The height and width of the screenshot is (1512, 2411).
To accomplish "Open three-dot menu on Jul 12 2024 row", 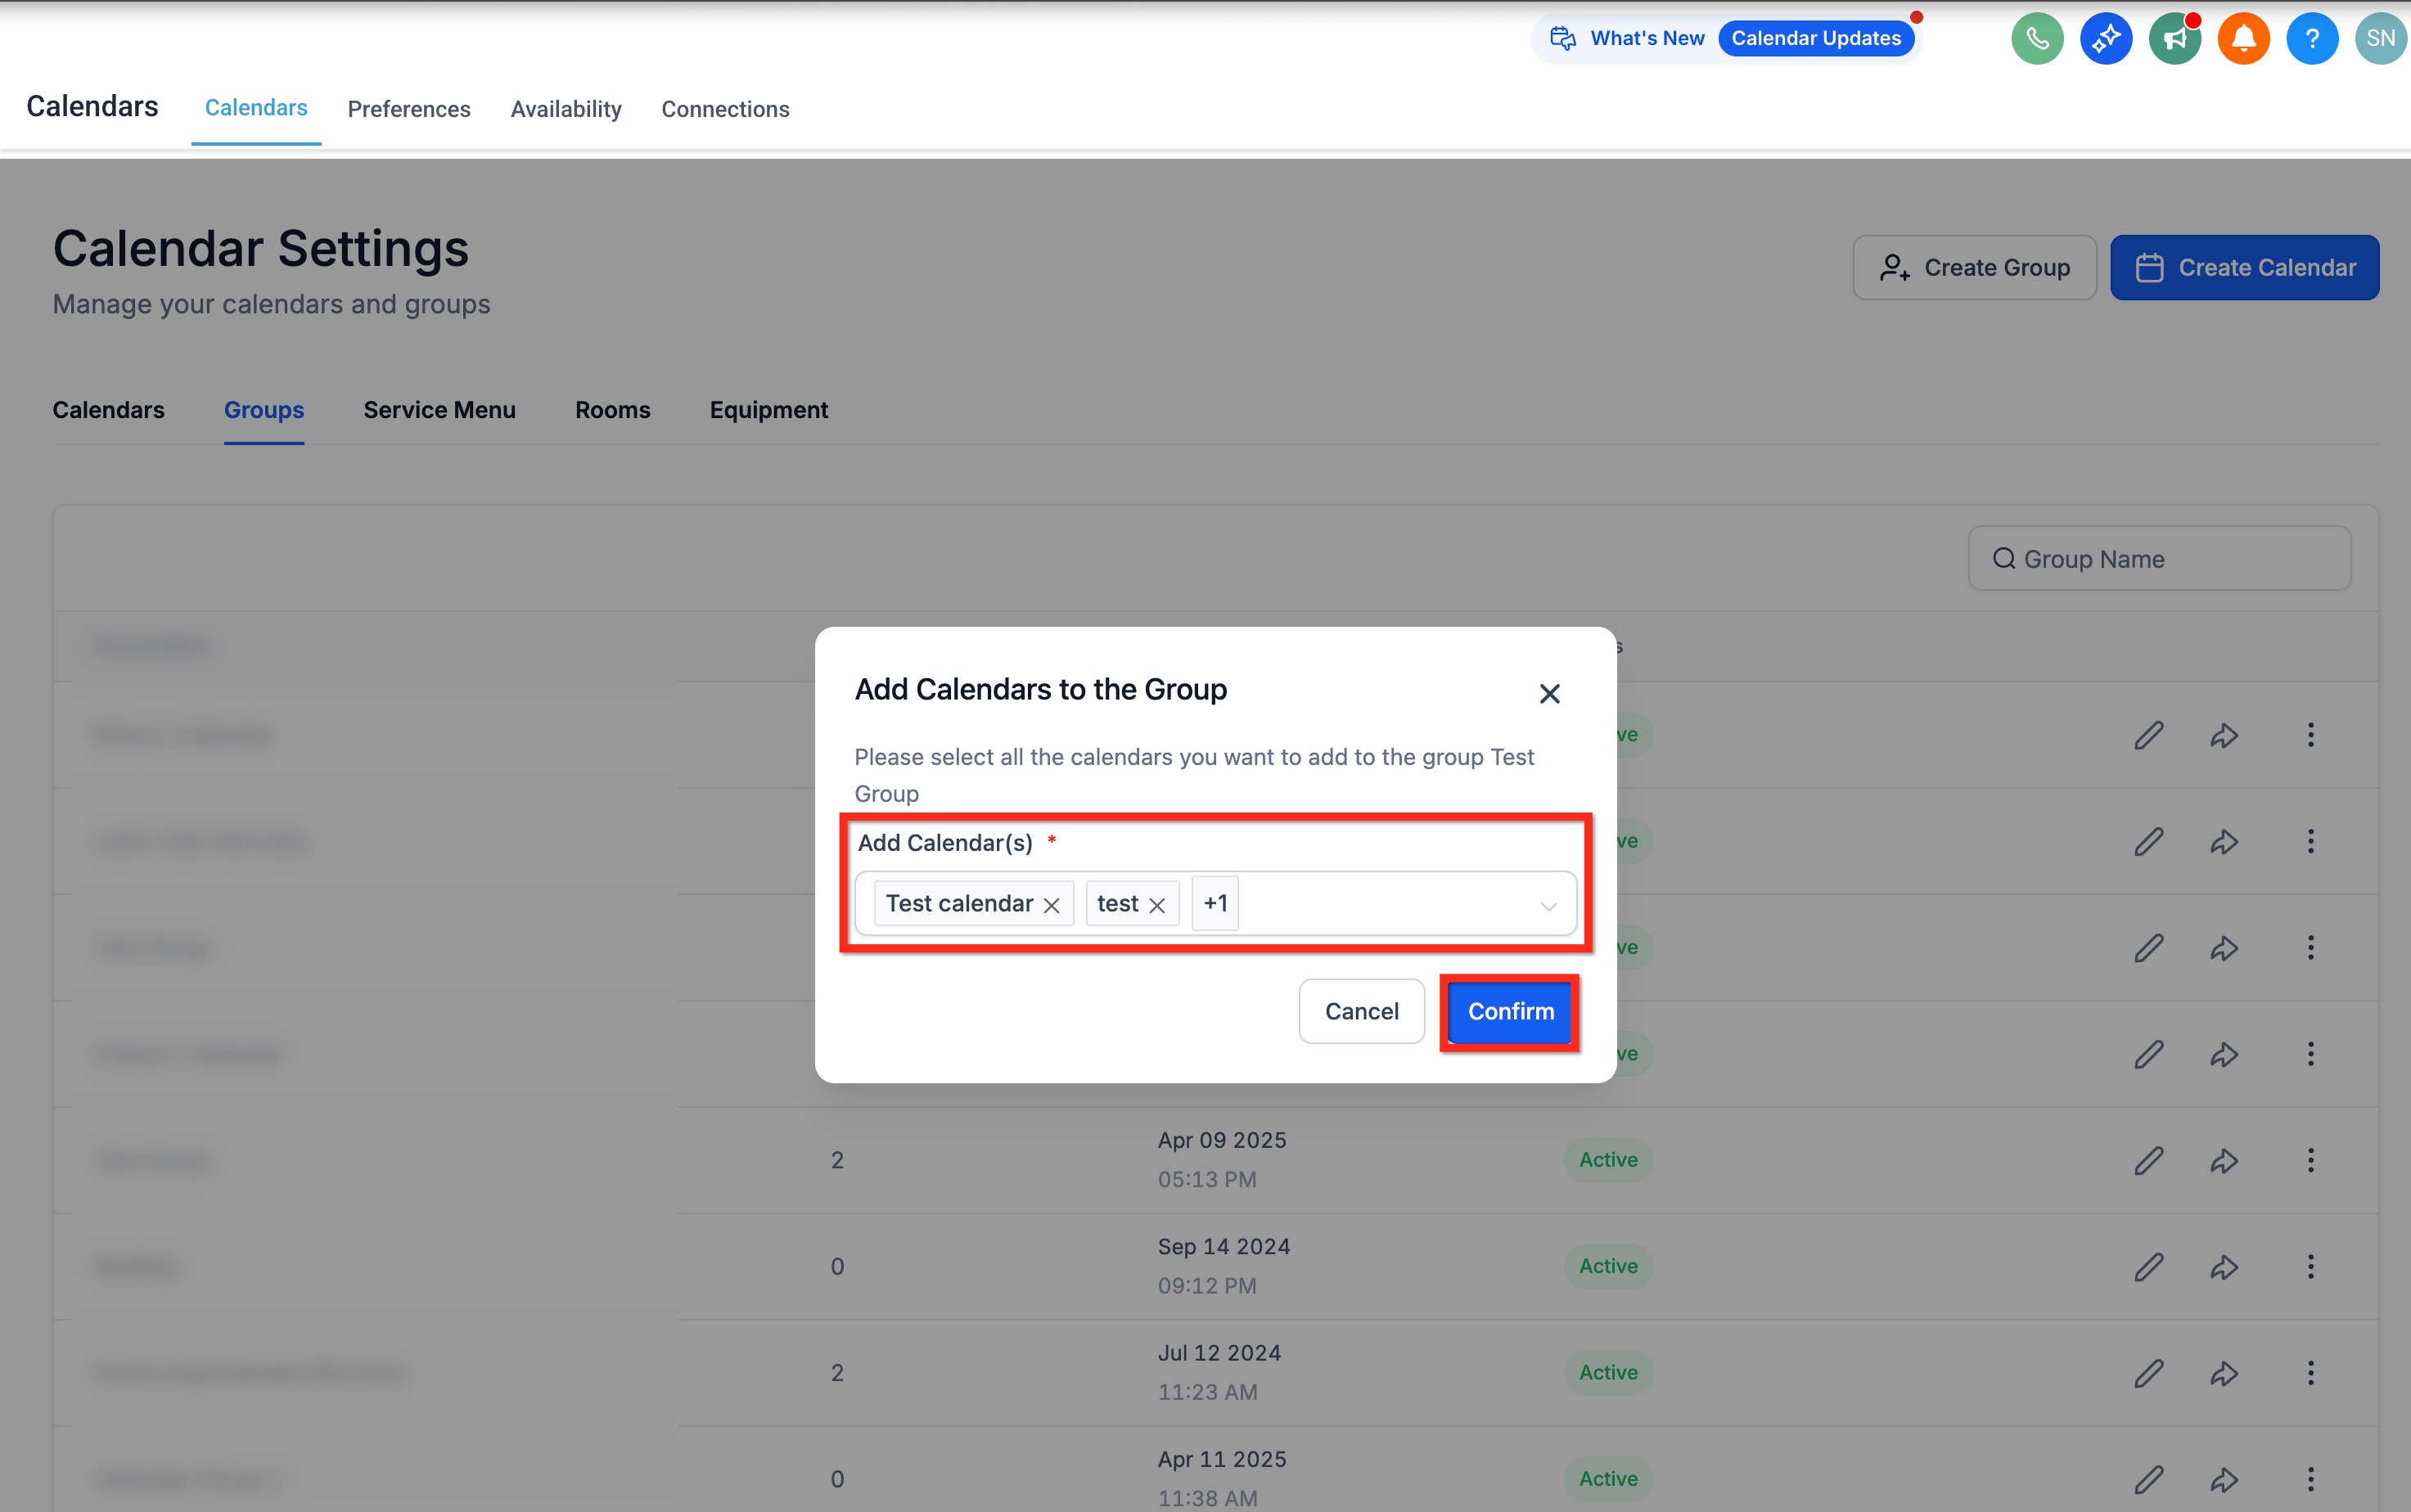I will [x=2310, y=1373].
